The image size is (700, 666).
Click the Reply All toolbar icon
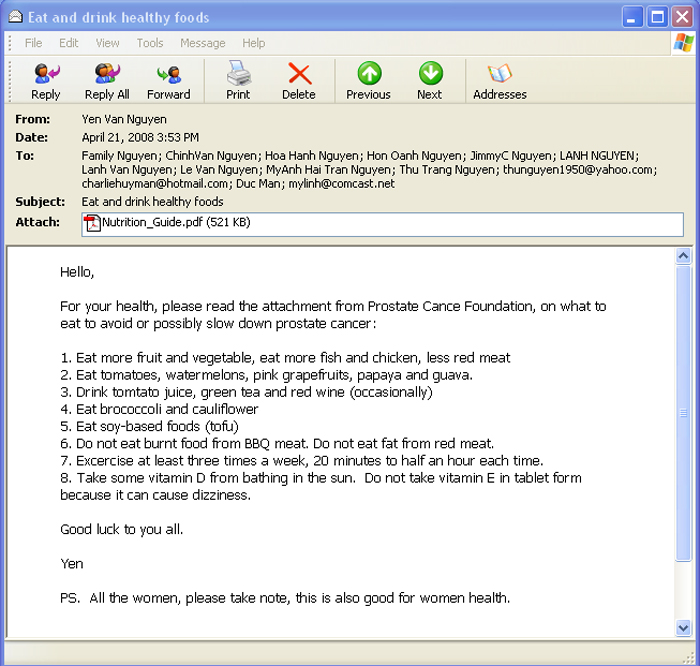[107, 81]
